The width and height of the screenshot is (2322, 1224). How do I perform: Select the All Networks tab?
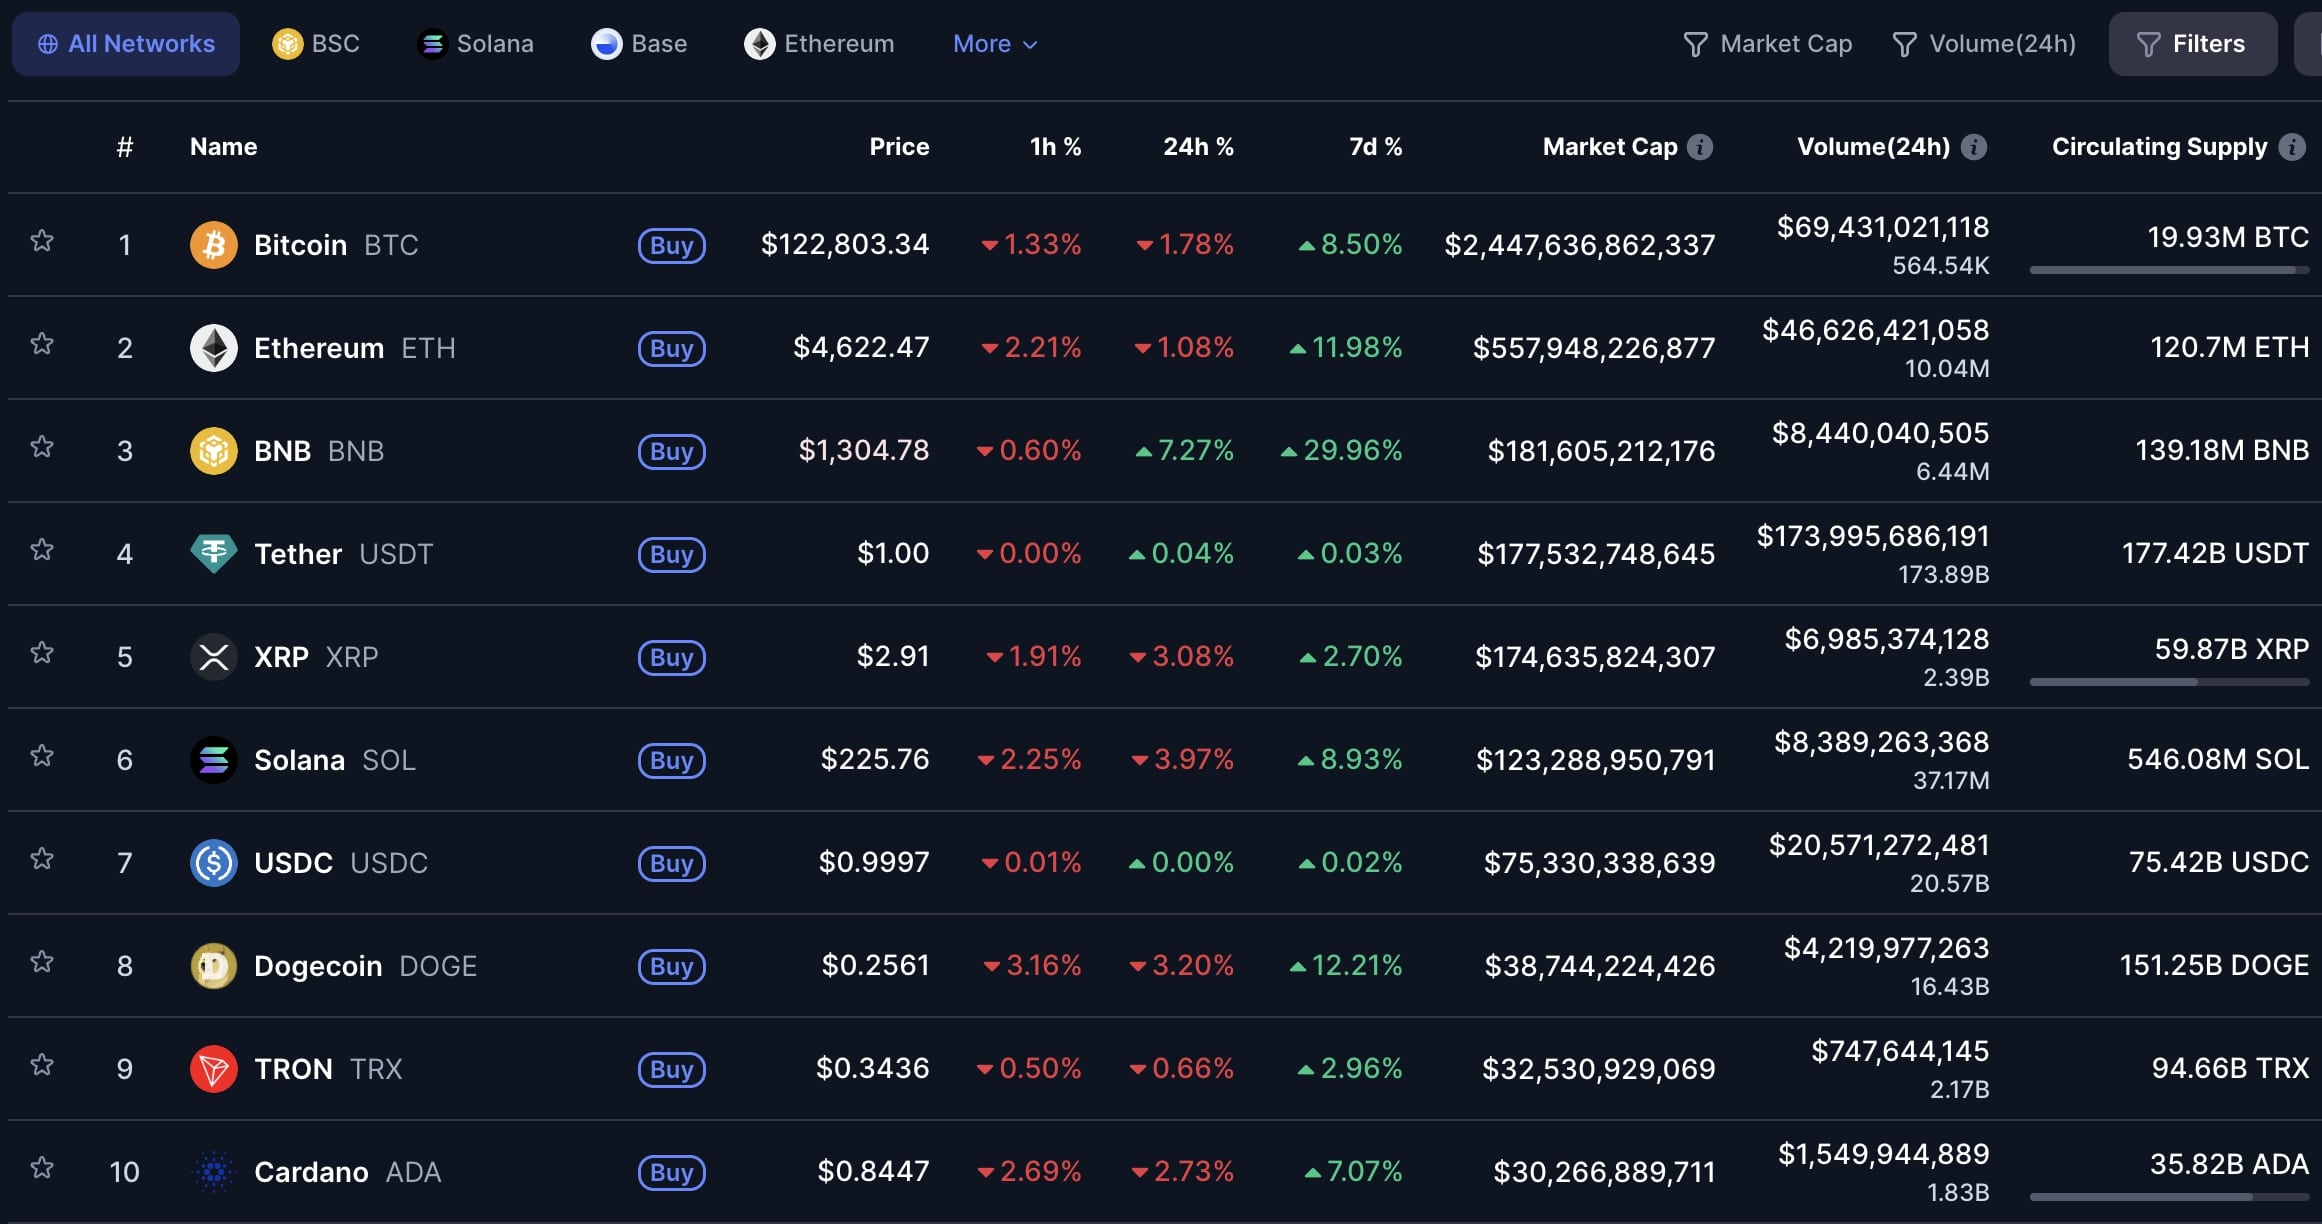(x=126, y=44)
